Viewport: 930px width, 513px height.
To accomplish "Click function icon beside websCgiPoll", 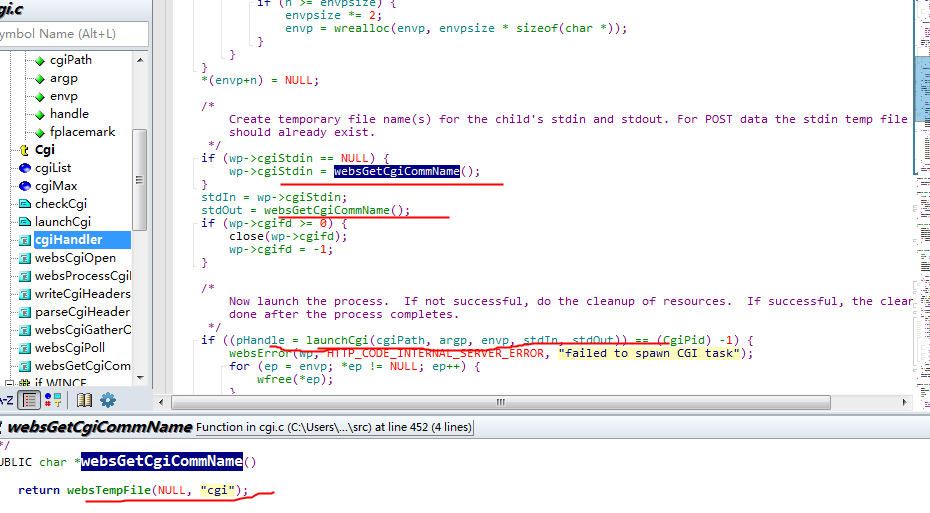I will click(x=24, y=348).
